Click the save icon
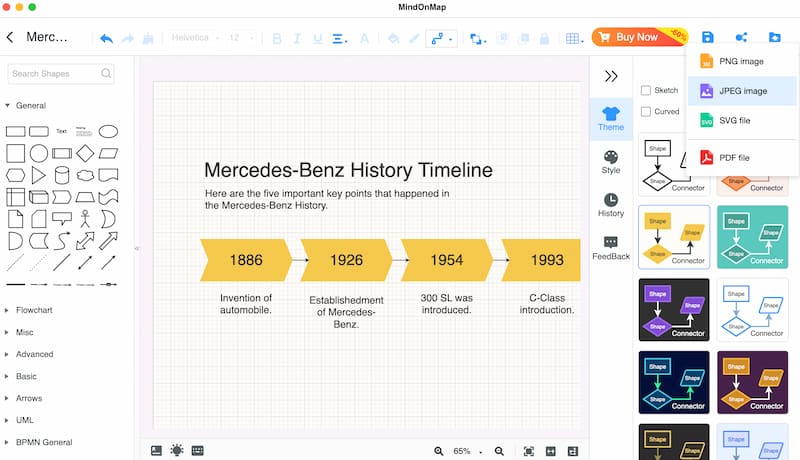 tap(708, 37)
